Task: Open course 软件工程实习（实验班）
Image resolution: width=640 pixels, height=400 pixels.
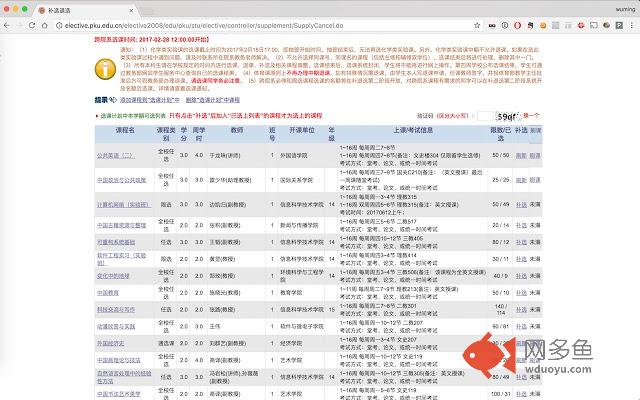Action: click(121, 259)
